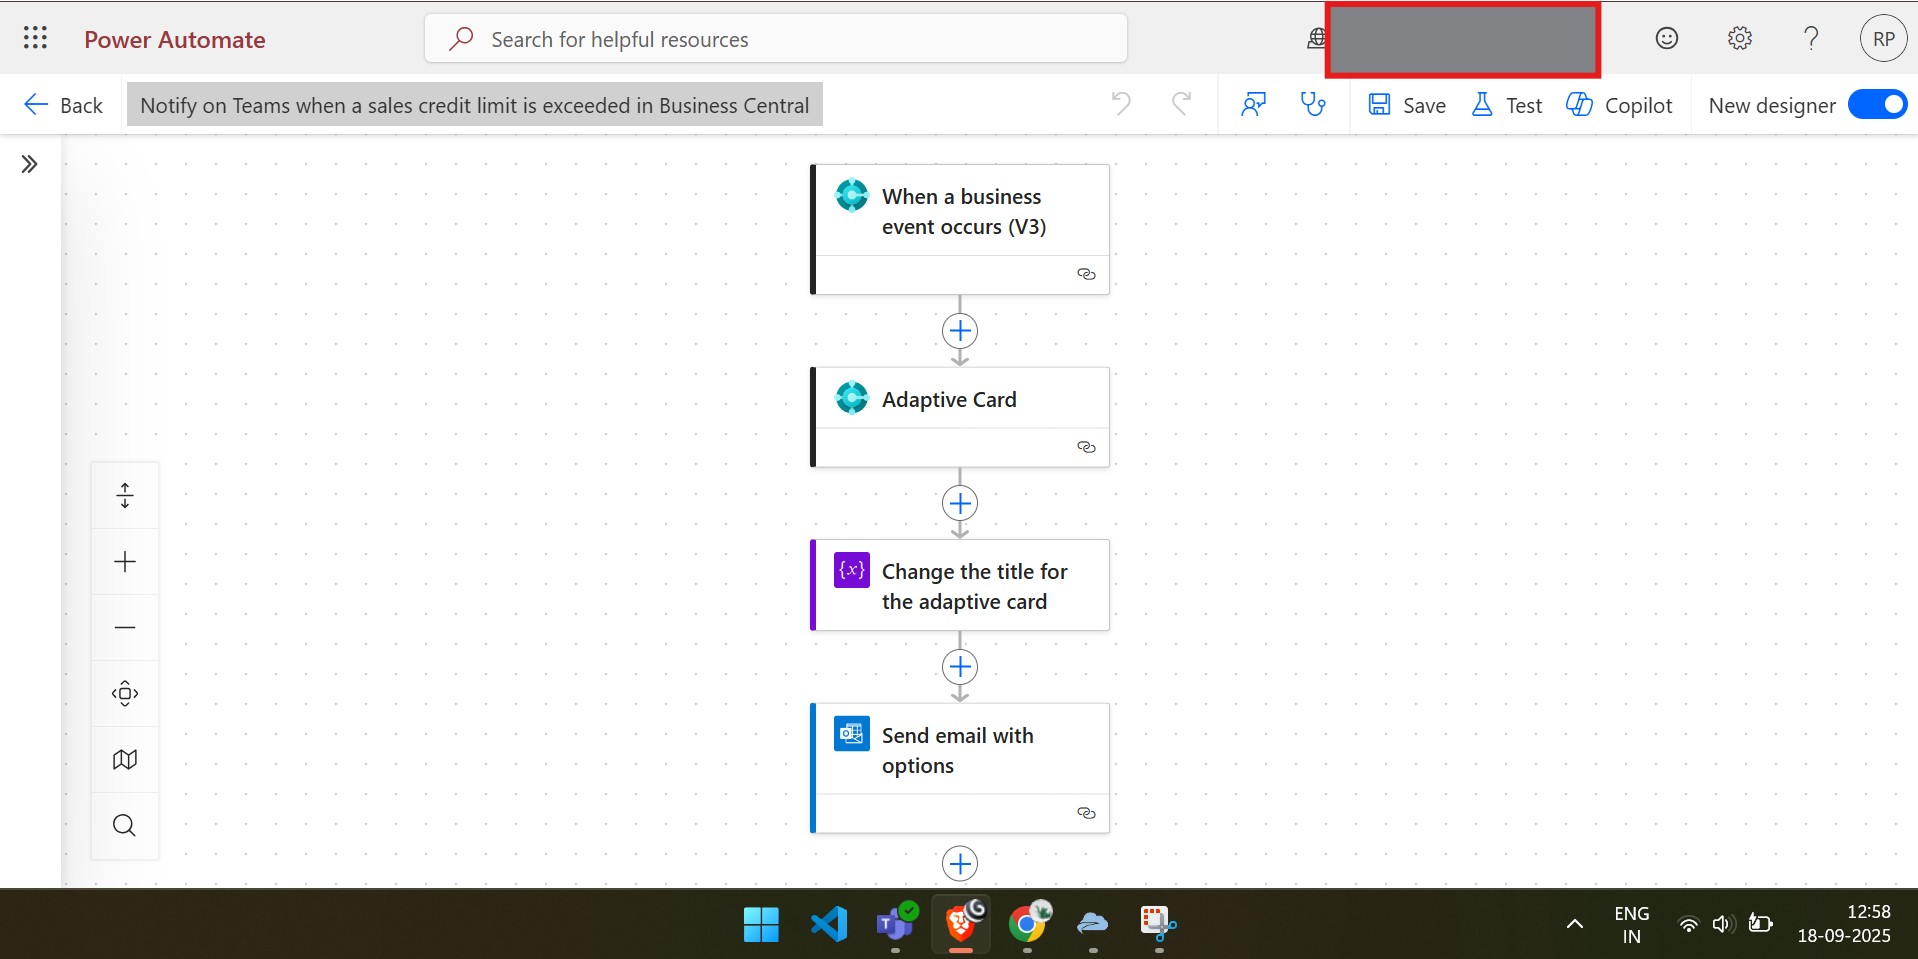Open Microsoft Teams from the taskbar

(896, 924)
